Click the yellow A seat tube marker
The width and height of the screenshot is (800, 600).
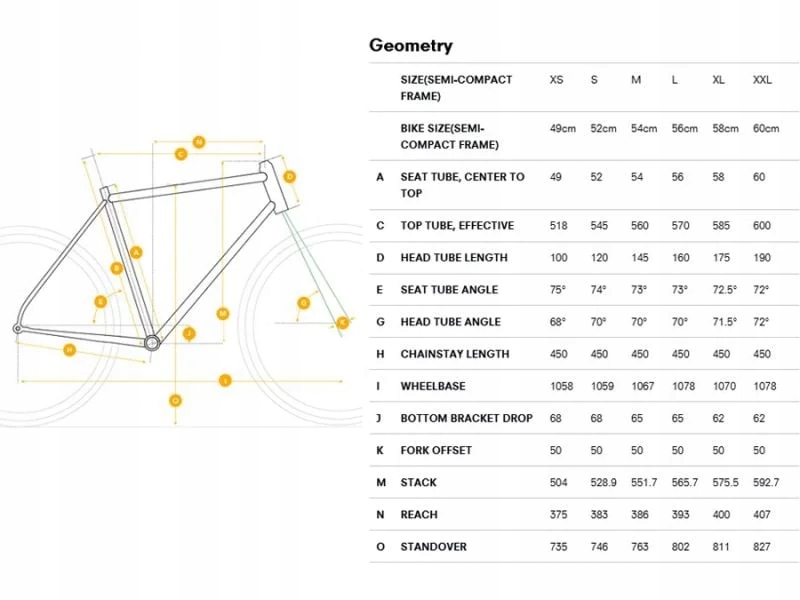[x=137, y=251]
